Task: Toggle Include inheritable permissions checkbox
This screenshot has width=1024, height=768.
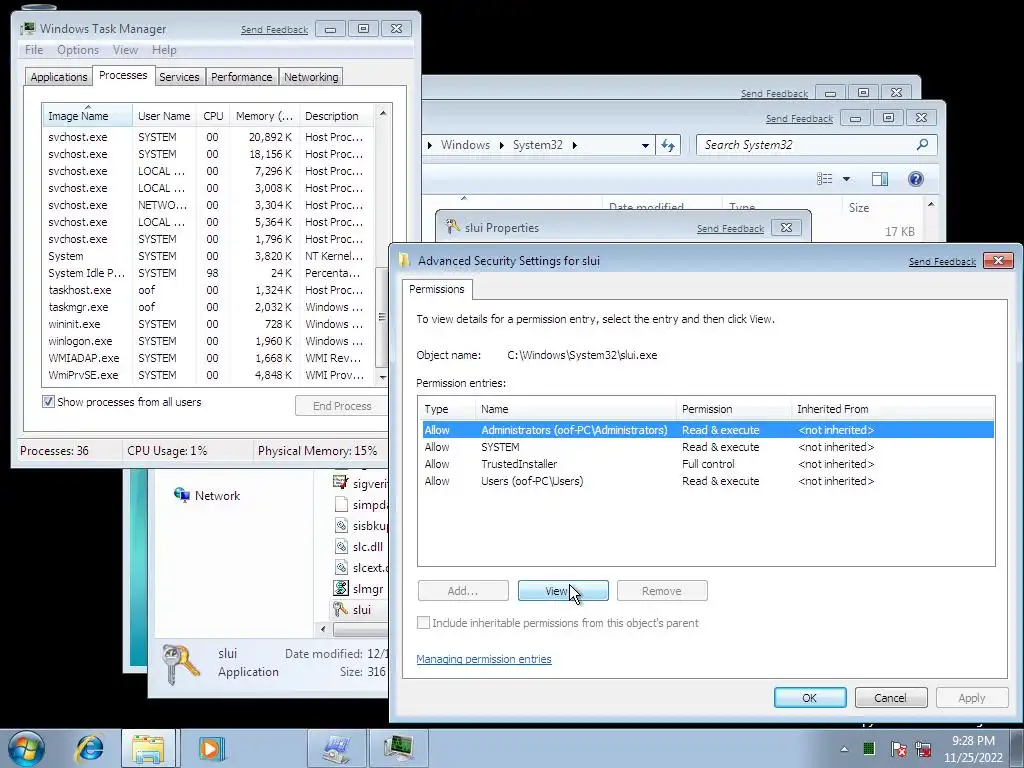Action: point(423,622)
